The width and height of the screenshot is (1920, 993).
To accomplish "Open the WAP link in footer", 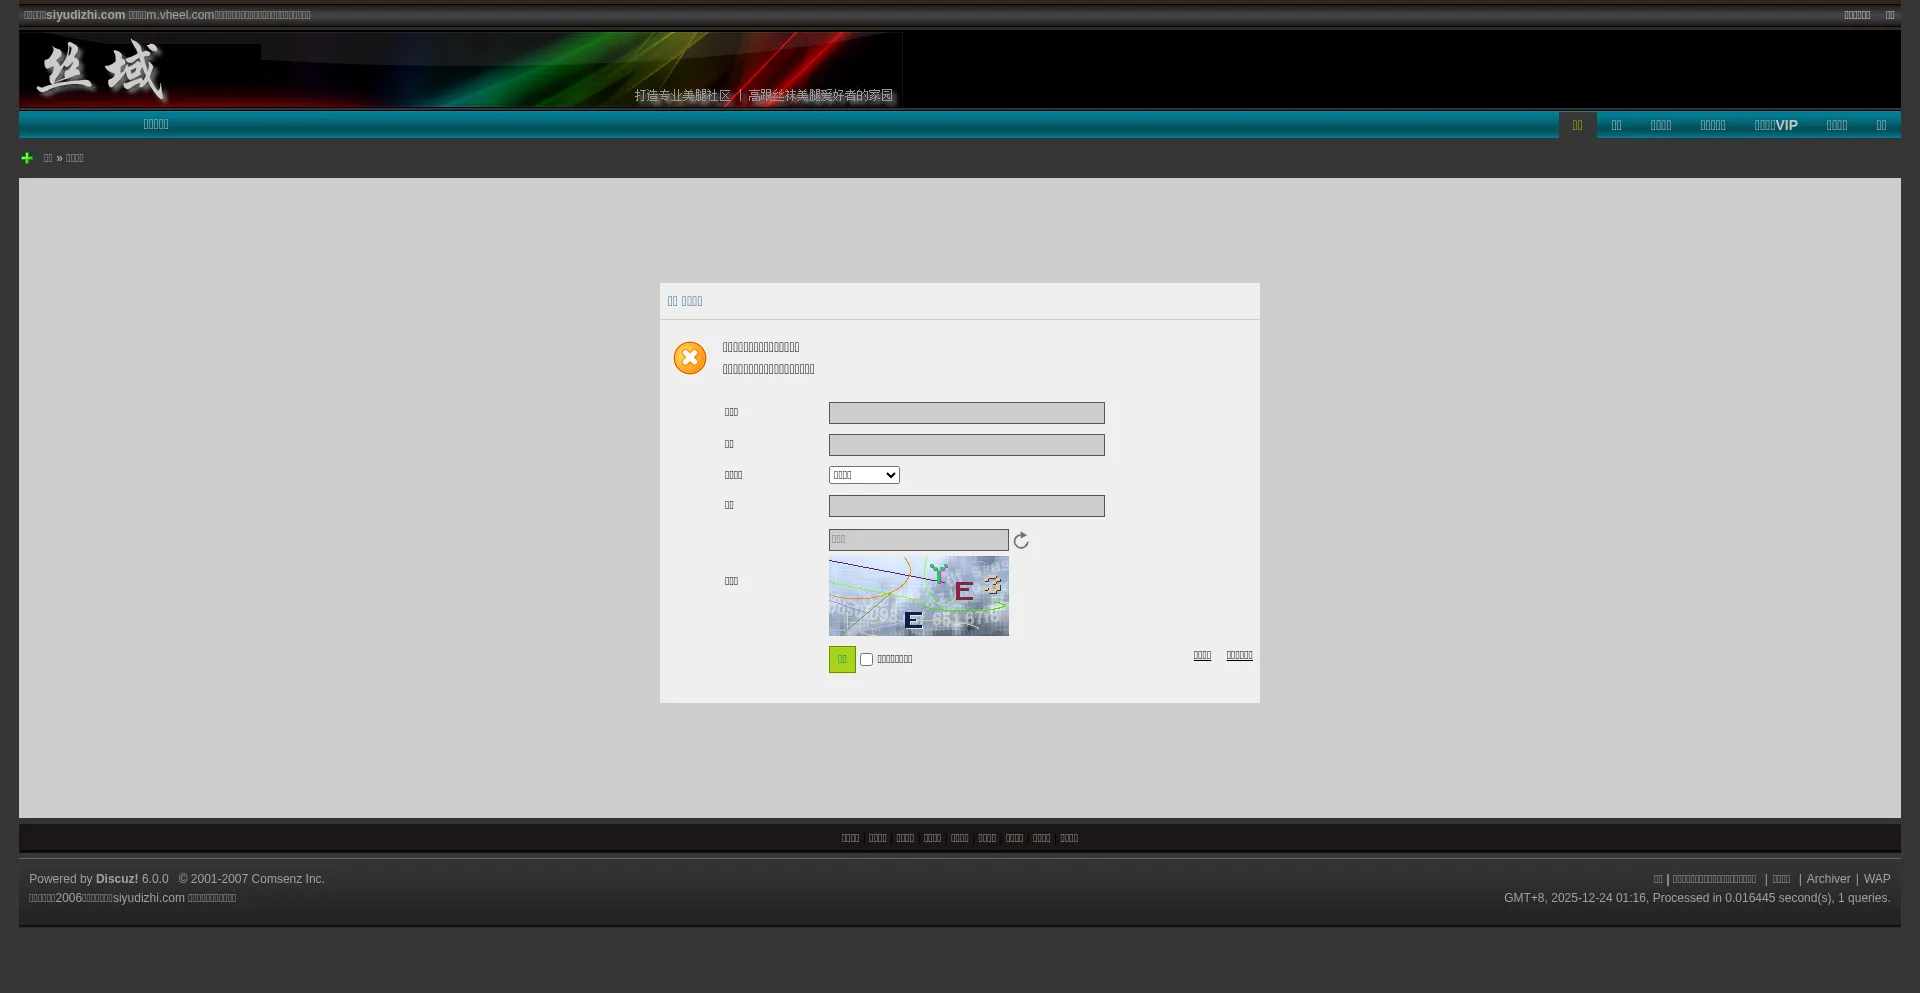I will coord(1876,879).
